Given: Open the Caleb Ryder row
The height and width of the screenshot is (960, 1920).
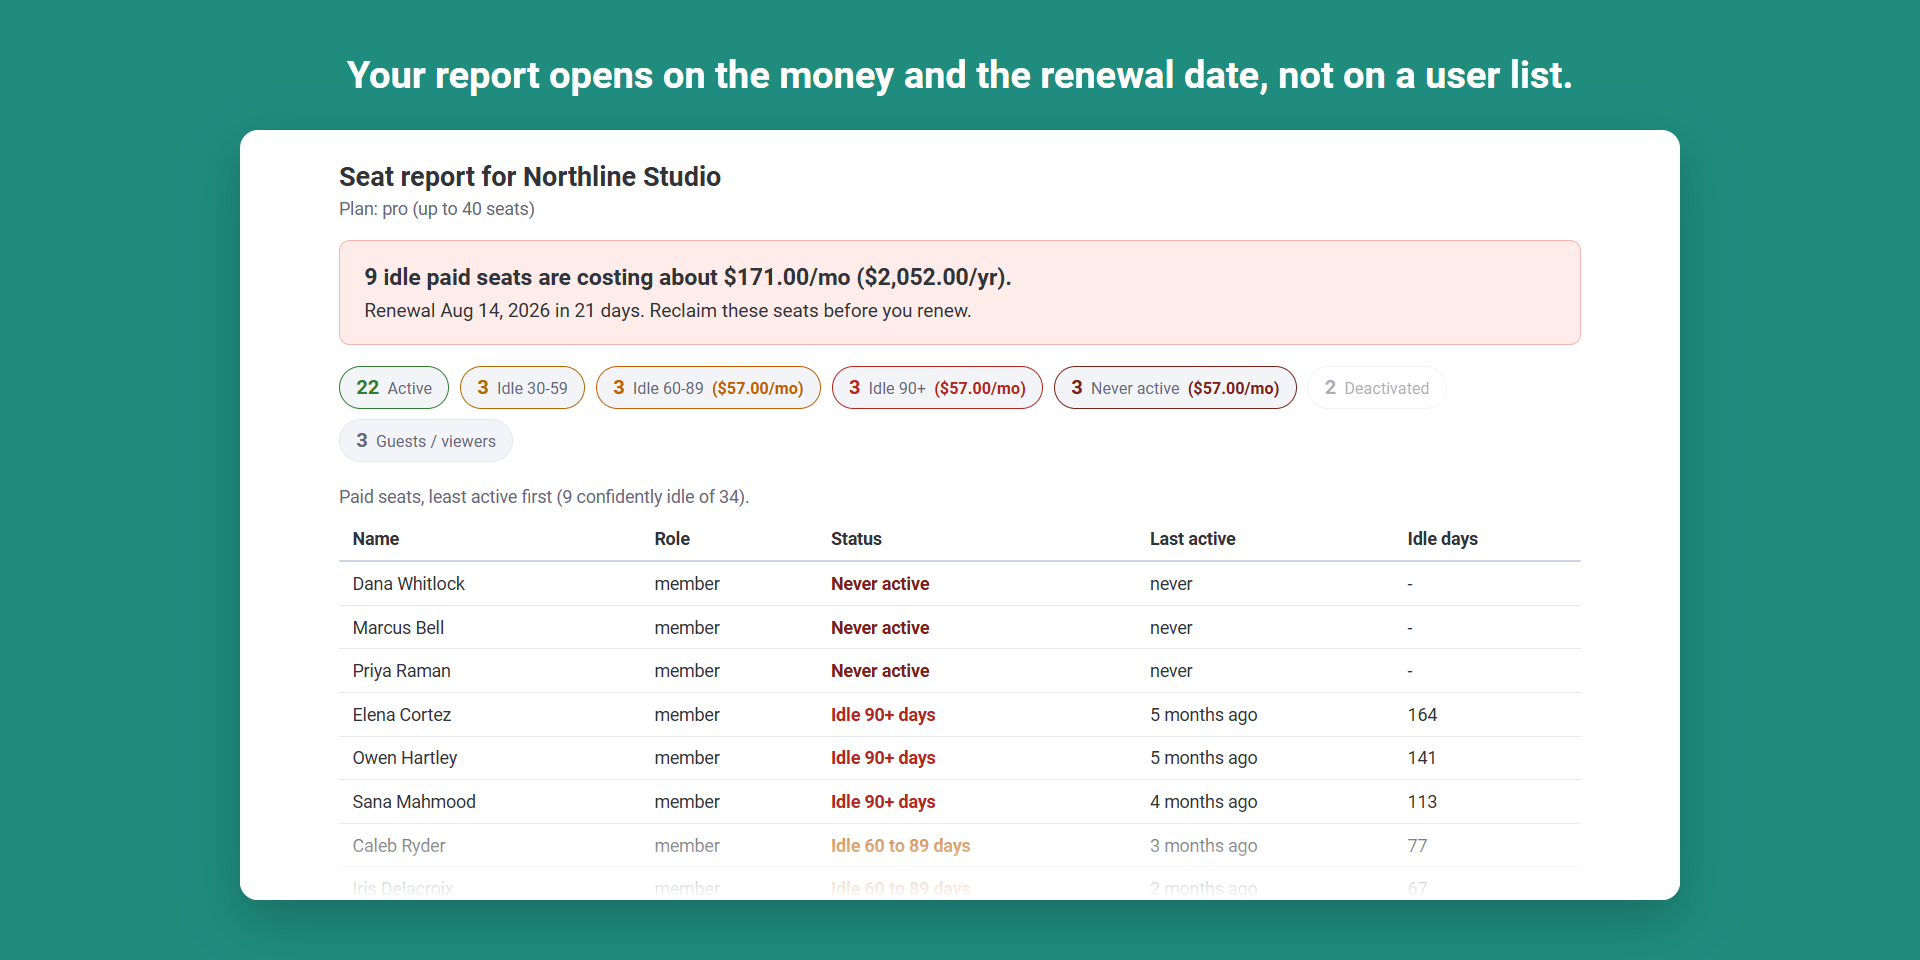Looking at the screenshot, I should click(x=960, y=846).
